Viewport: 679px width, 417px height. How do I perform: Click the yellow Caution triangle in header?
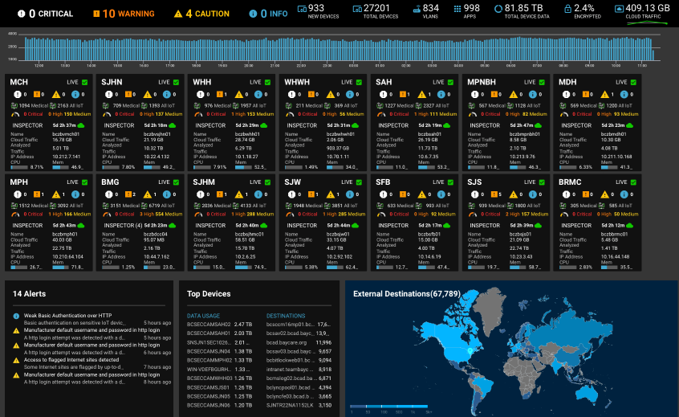(x=176, y=13)
